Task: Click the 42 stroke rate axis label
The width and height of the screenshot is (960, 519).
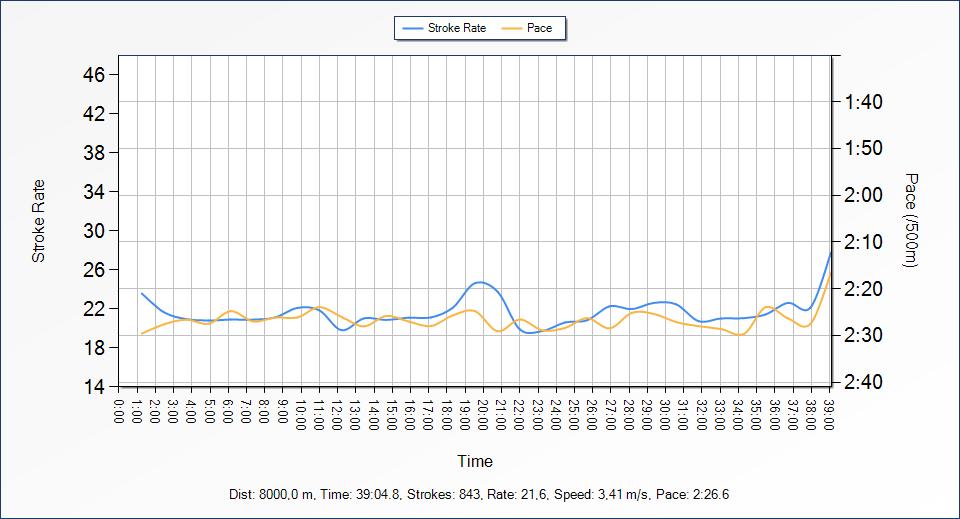Action: pyautogui.click(x=94, y=114)
